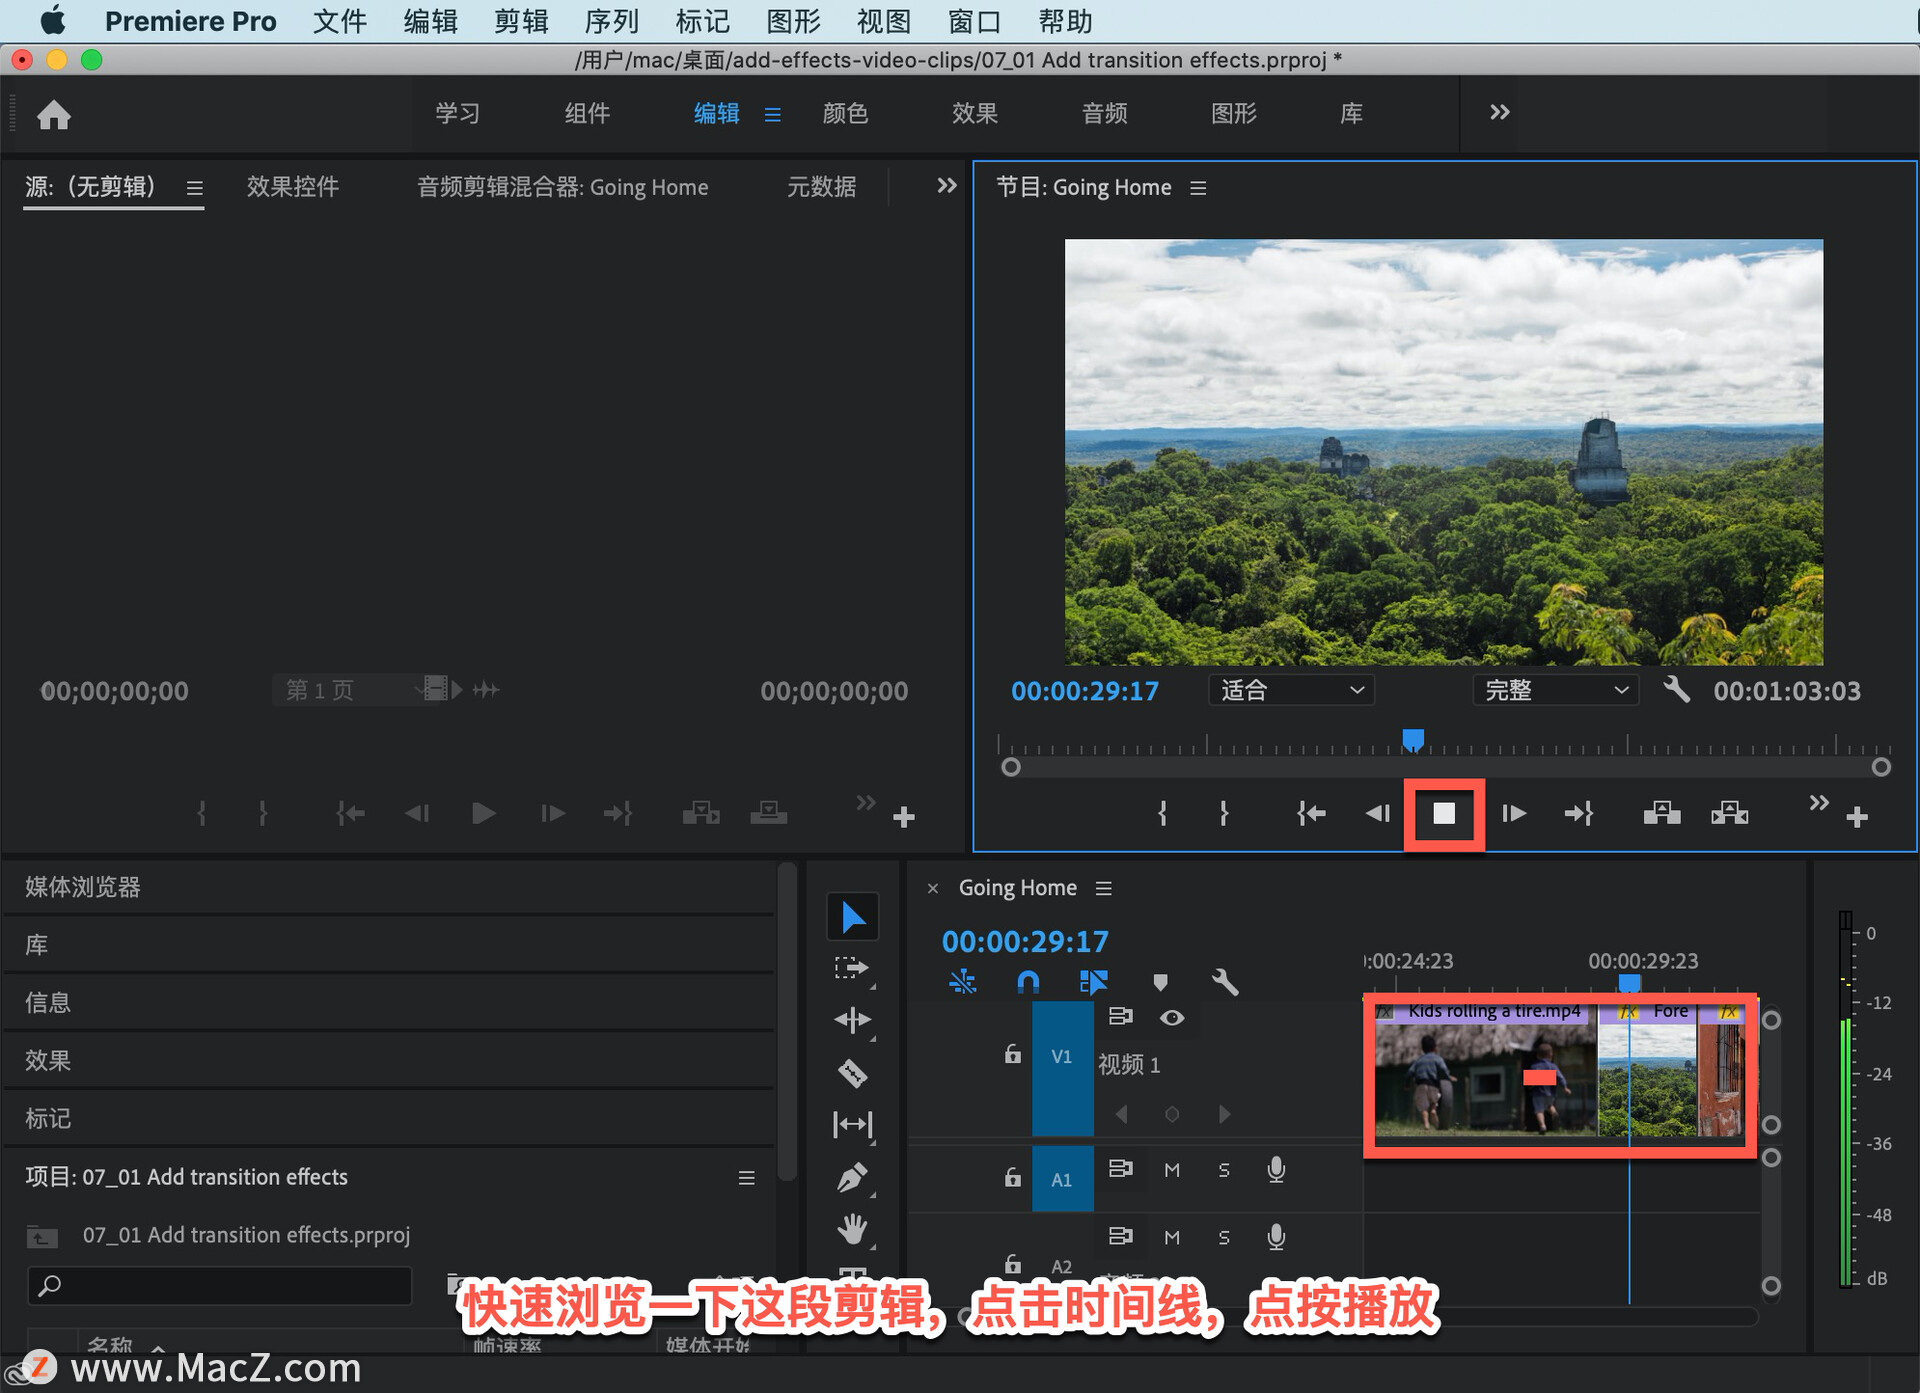Open timeline display settings wrench

coord(1225,982)
